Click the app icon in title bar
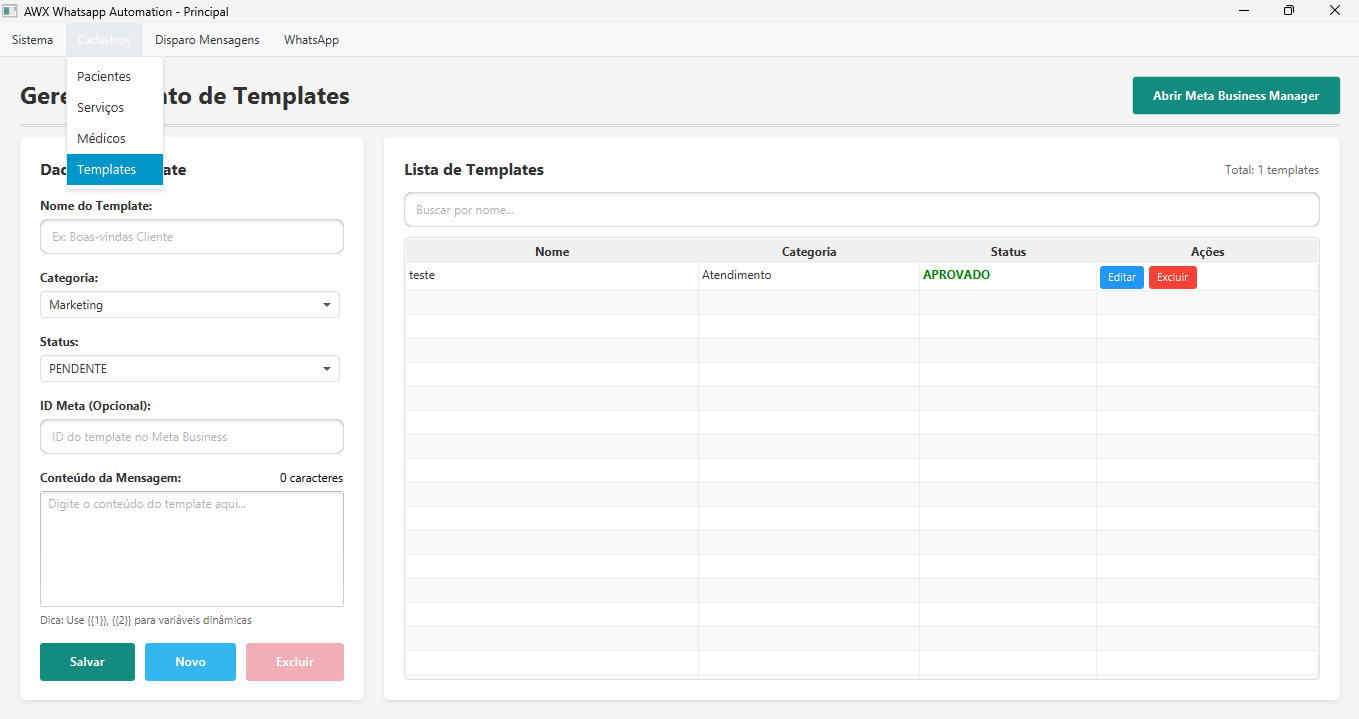 (x=11, y=11)
